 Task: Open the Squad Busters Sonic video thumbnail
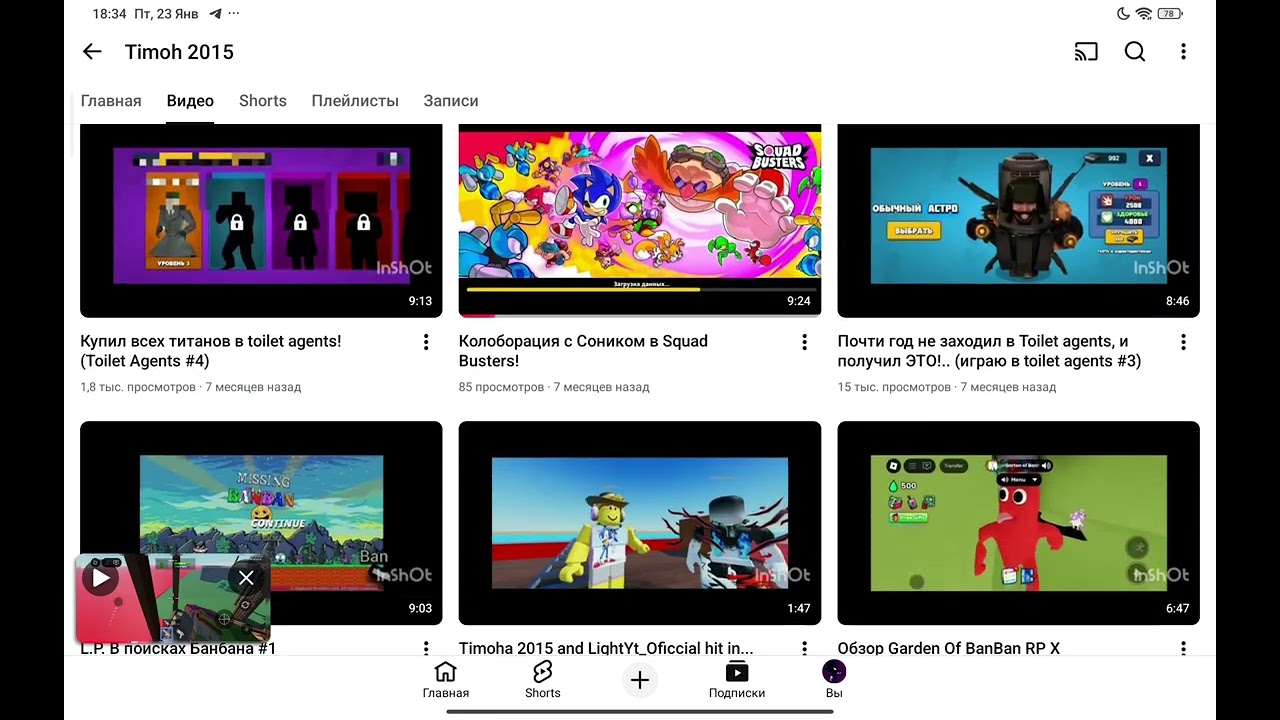point(640,220)
